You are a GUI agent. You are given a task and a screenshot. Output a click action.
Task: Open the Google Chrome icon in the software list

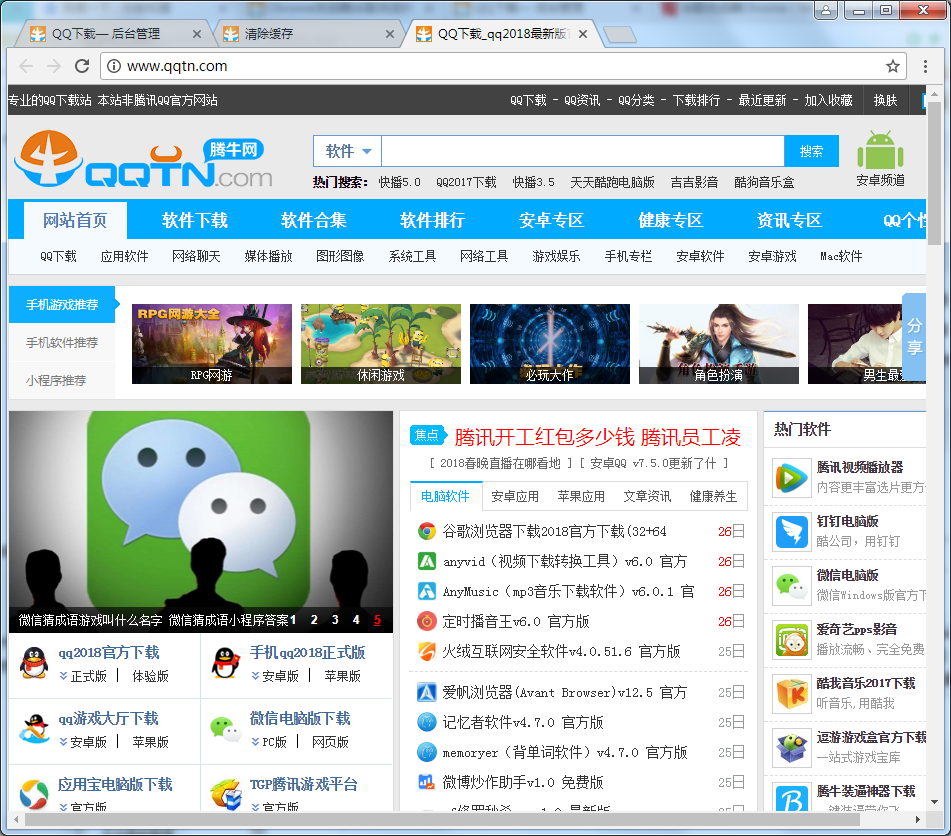click(x=427, y=531)
